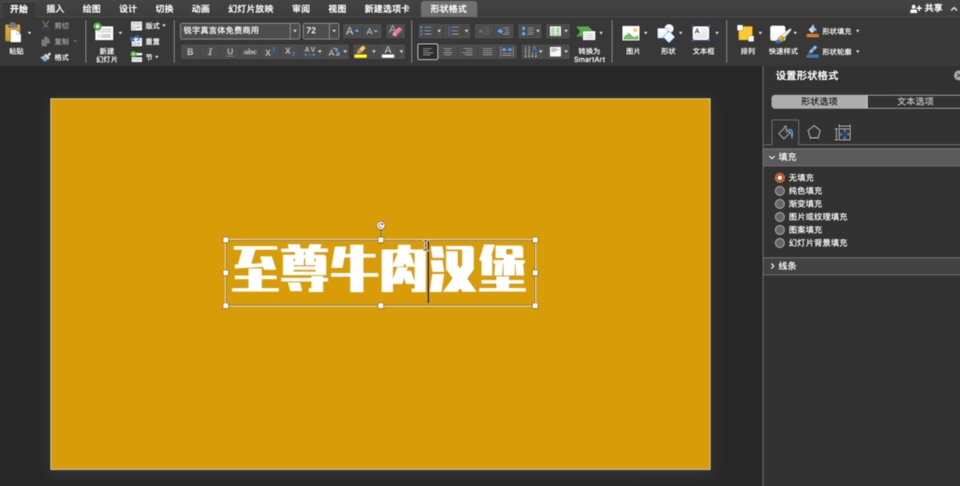Select the Gradient Fill (渐变填充) radio button

[x=779, y=204]
